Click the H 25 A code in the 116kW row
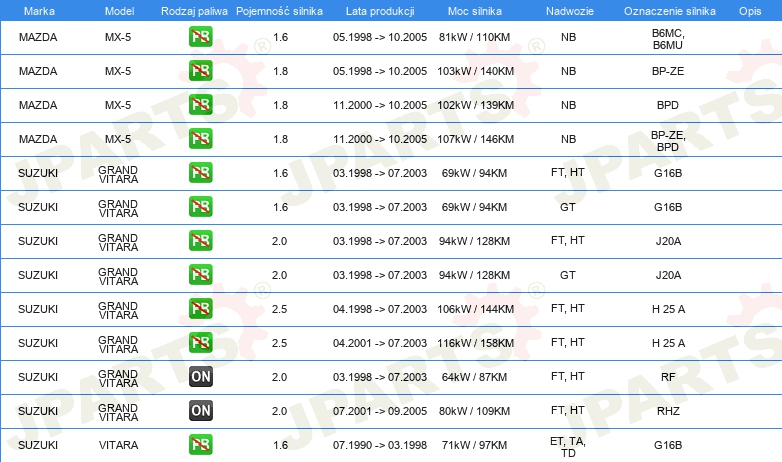The width and height of the screenshot is (782, 462). 668,343
